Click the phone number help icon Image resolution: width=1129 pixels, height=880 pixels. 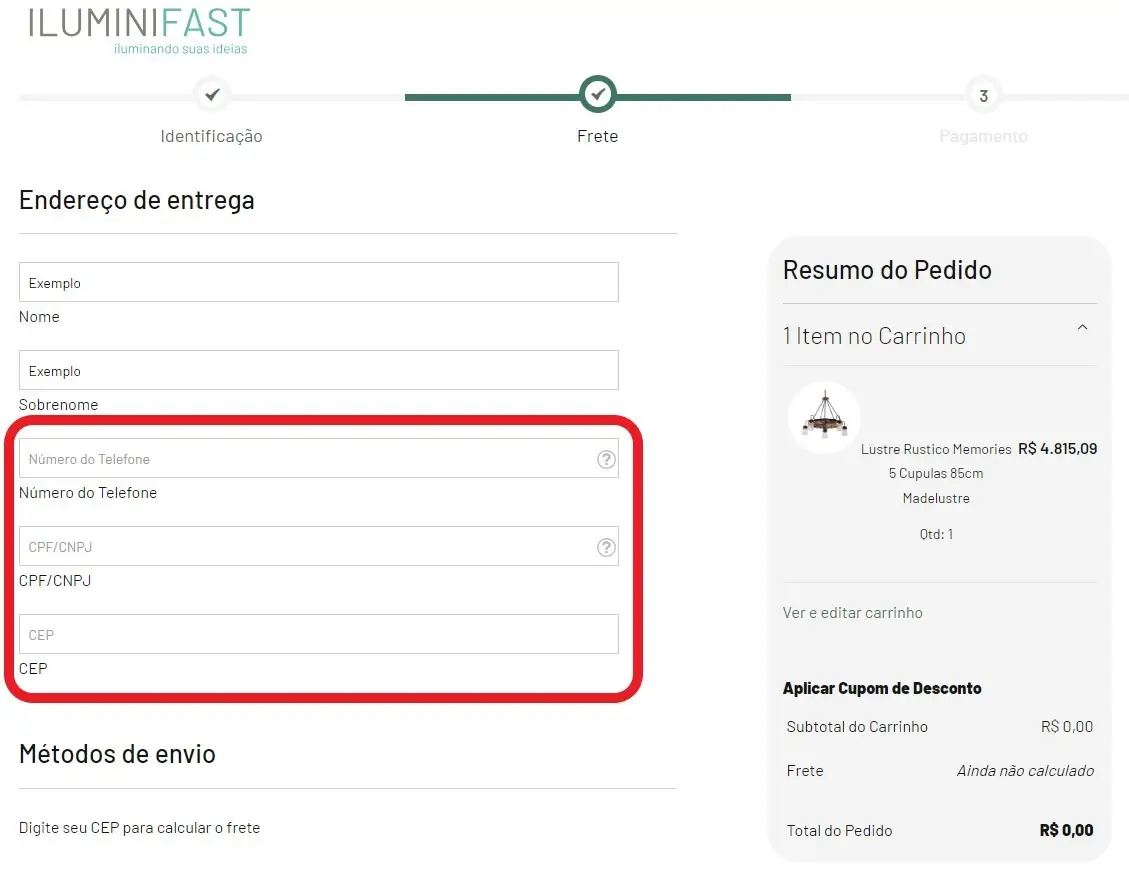(606, 459)
